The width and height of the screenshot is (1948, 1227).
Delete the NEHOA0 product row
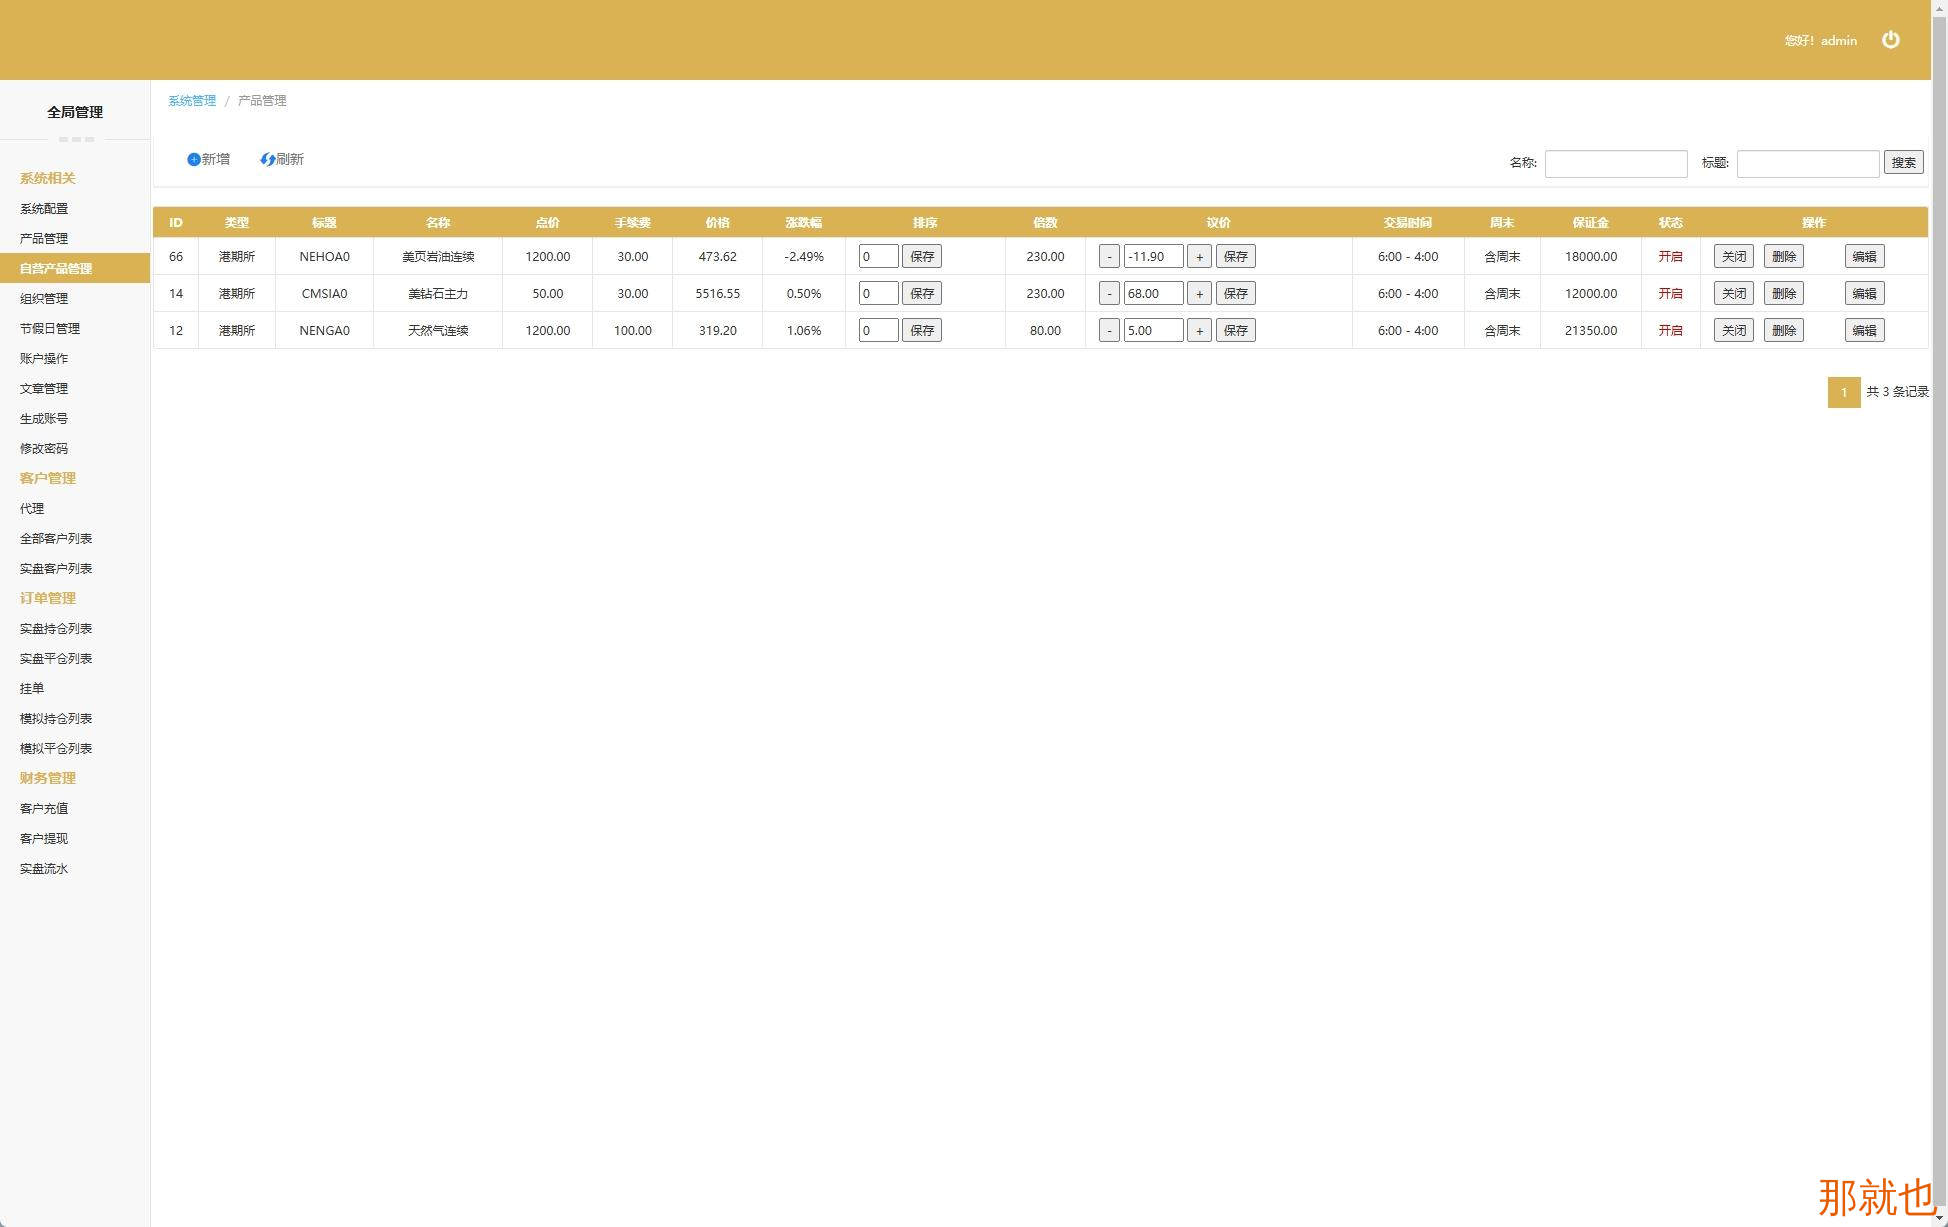click(x=1783, y=256)
